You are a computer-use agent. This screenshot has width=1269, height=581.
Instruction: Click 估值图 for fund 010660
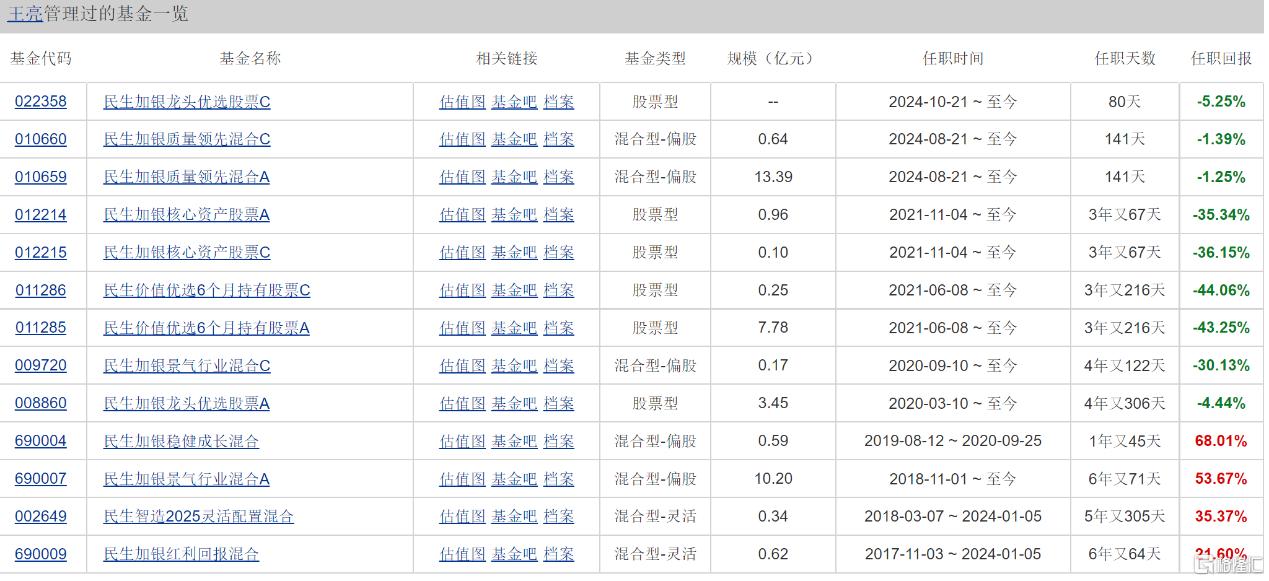462,140
